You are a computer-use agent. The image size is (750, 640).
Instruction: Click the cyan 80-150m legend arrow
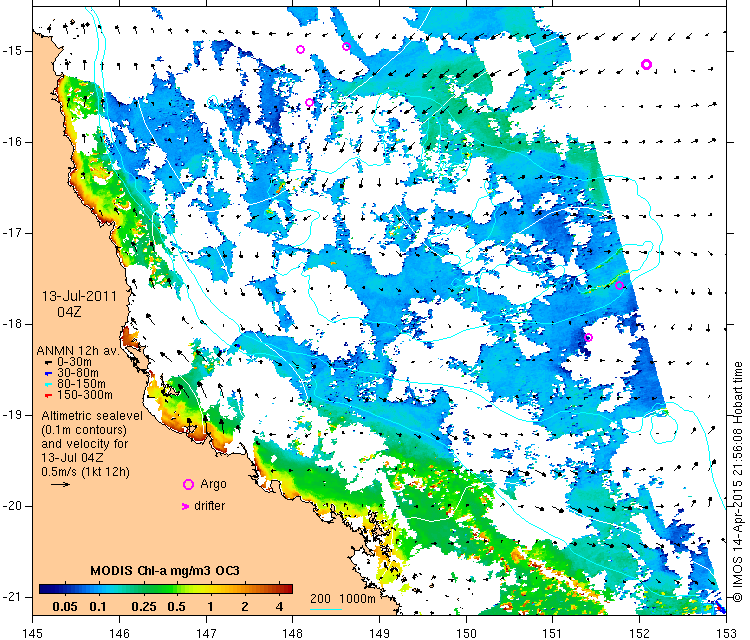(48, 385)
